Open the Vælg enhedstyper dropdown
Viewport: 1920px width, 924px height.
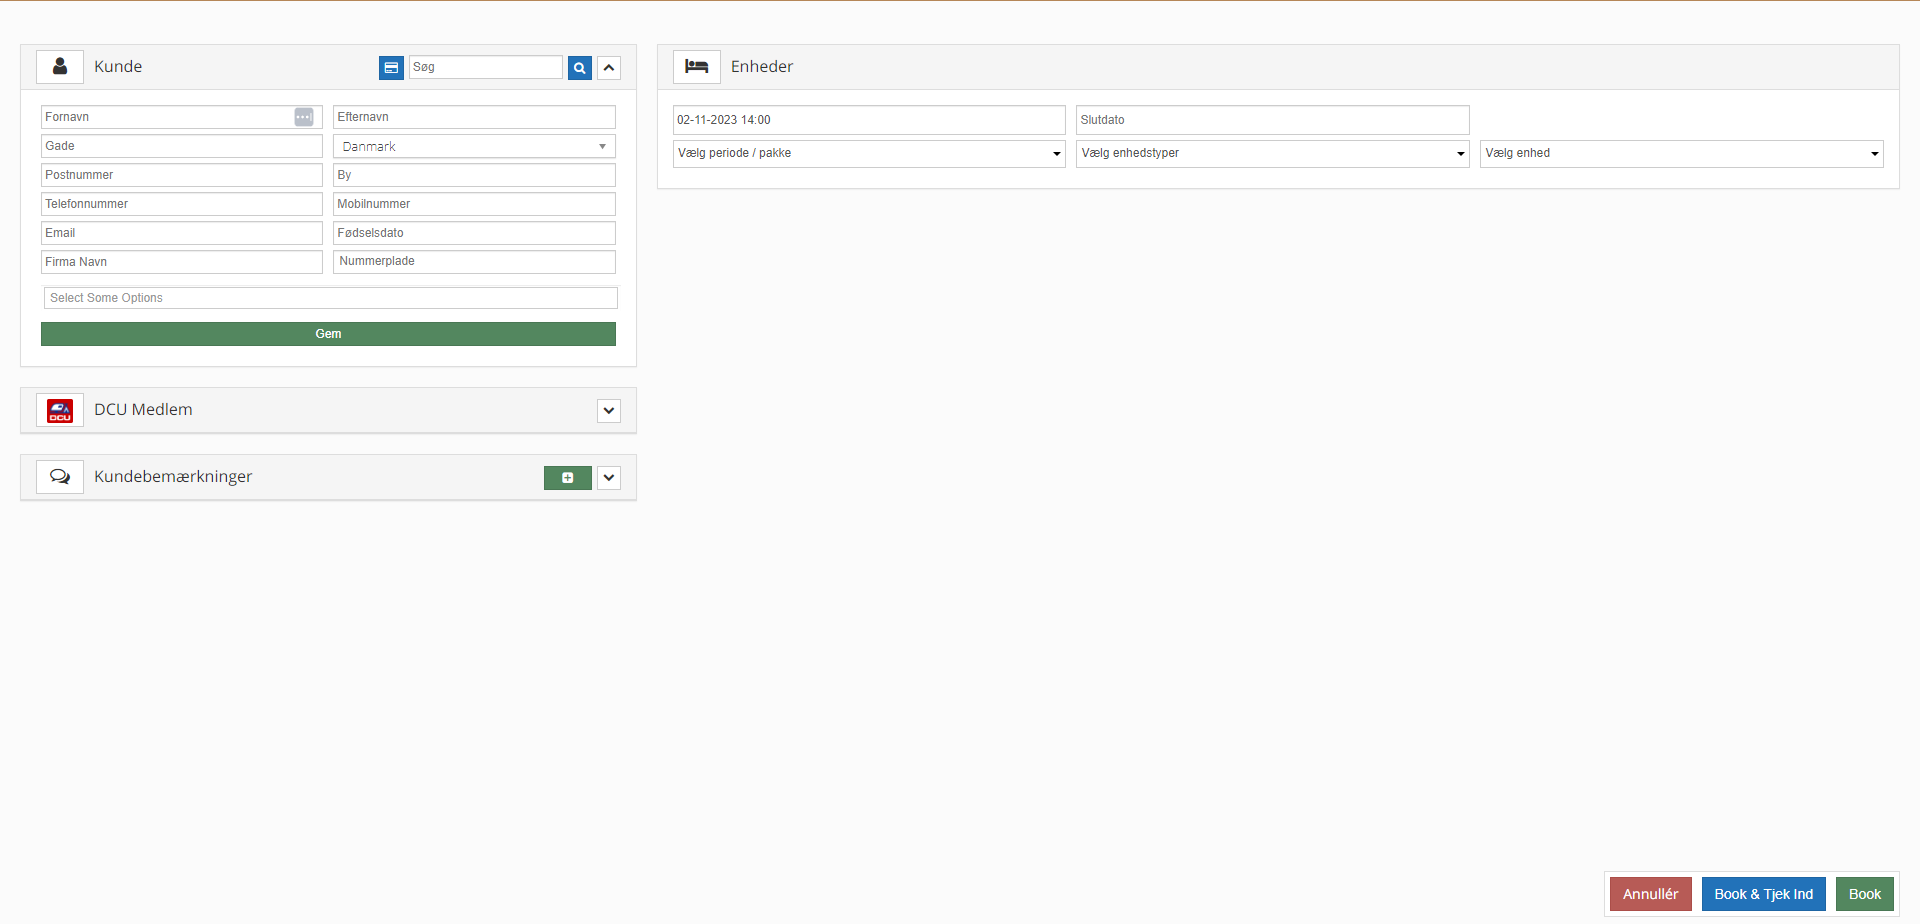tap(1272, 153)
